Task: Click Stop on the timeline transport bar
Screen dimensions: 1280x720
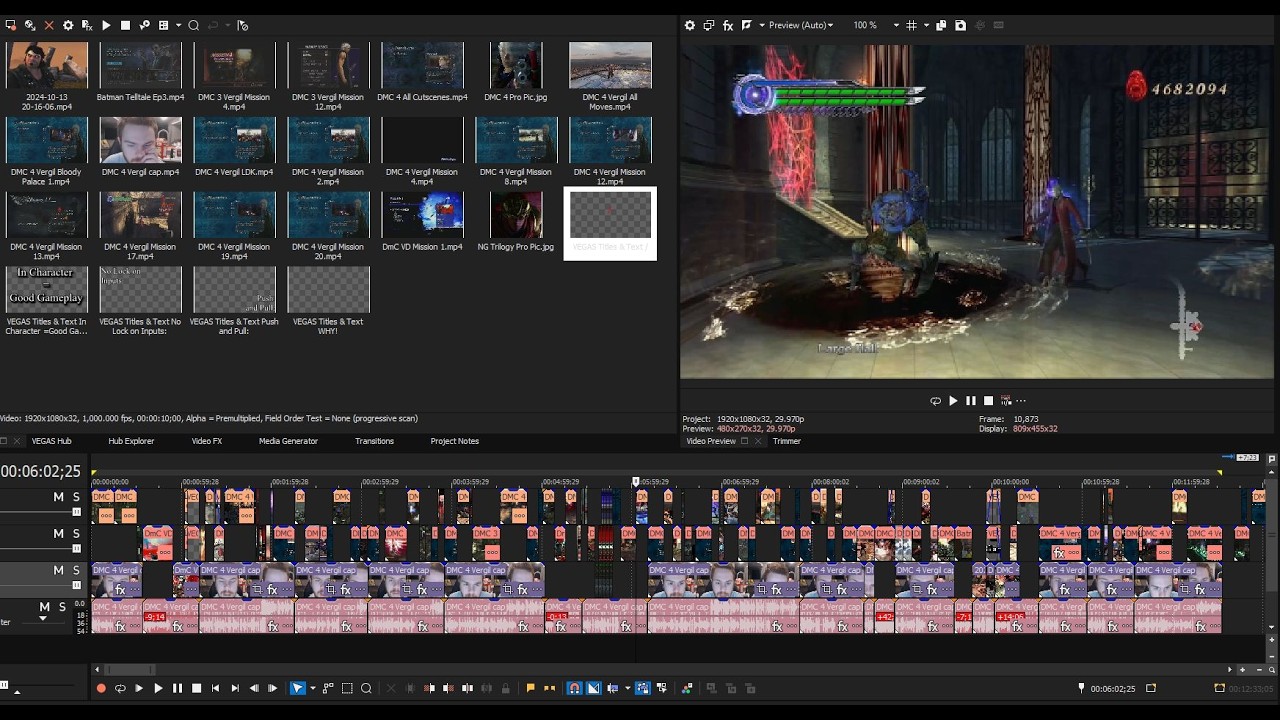Action: click(196, 688)
